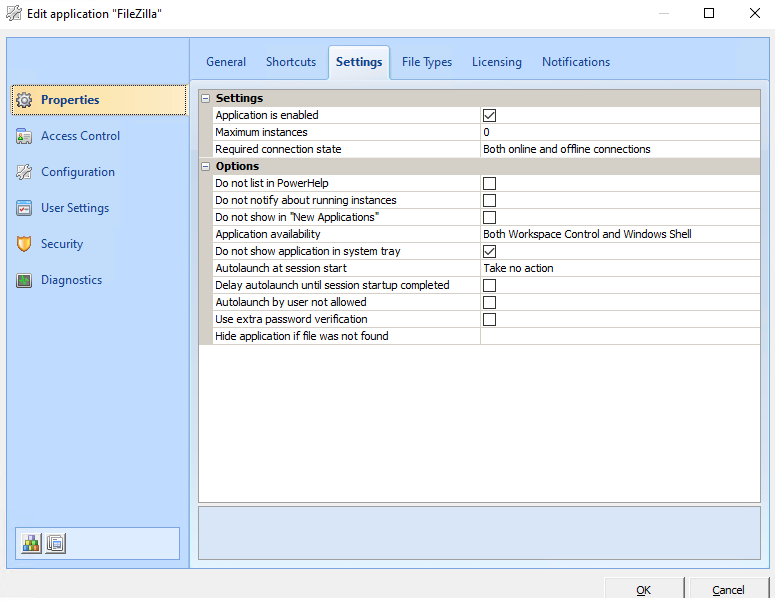Click the Diagnostics monitor icon

pos(24,280)
